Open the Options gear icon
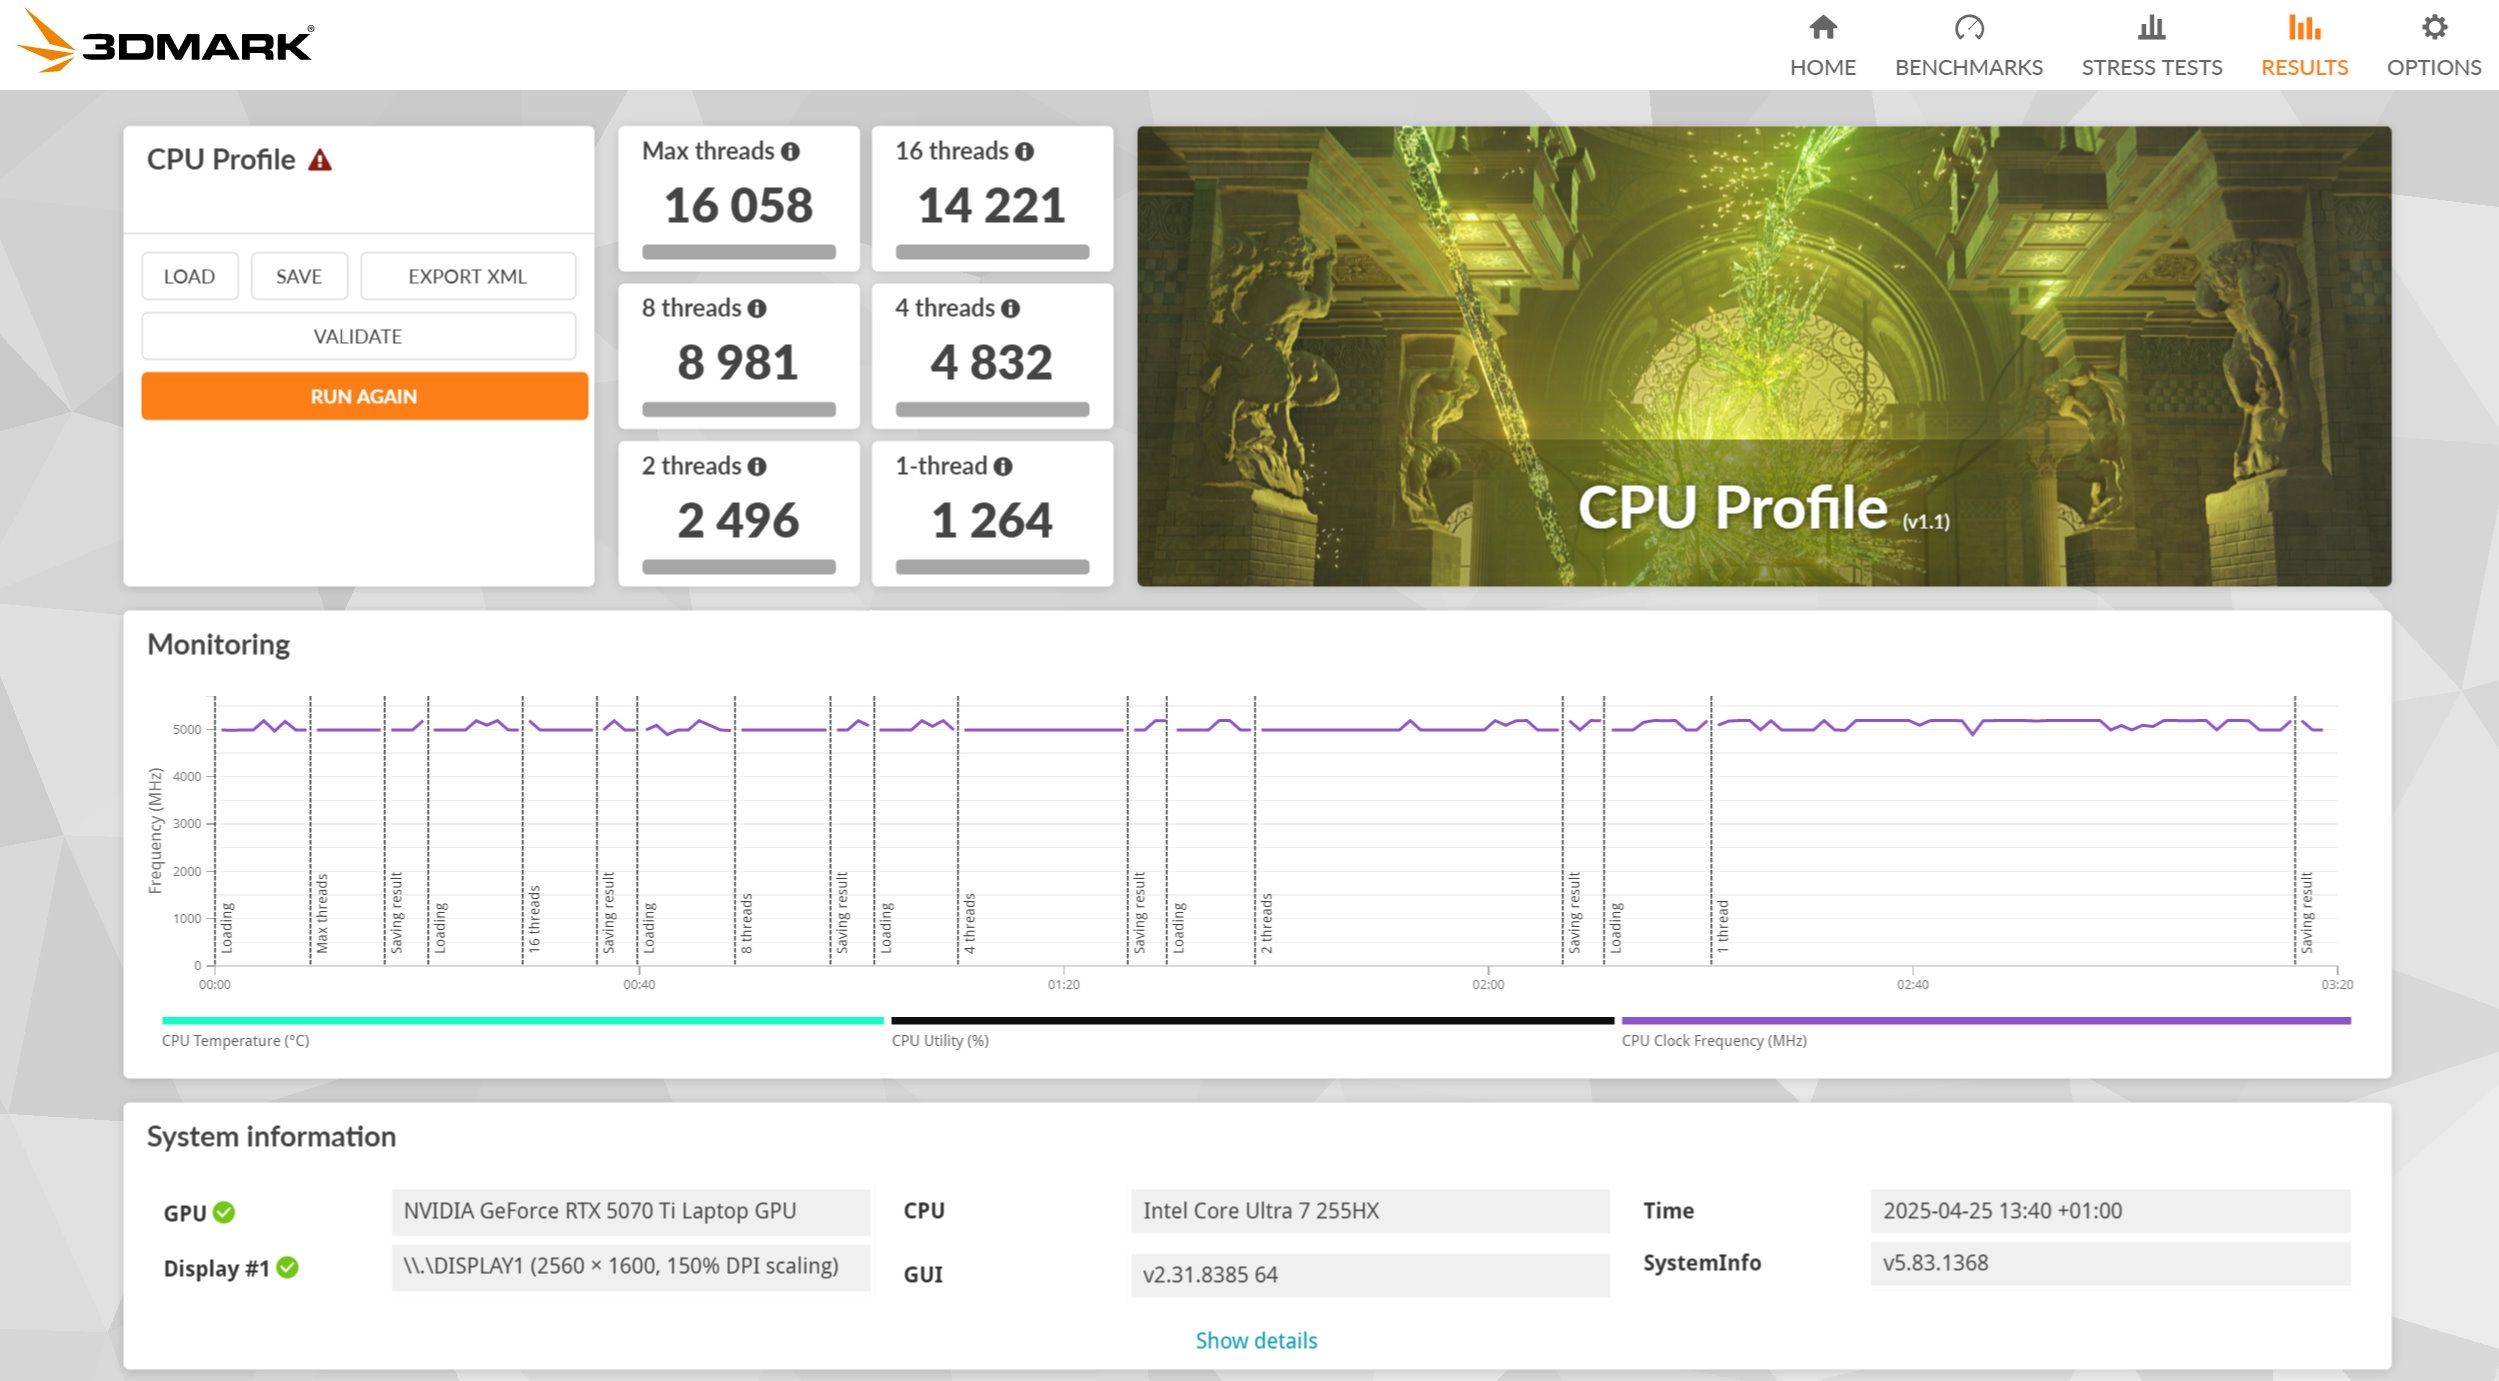The width and height of the screenshot is (2499, 1381). click(2434, 27)
